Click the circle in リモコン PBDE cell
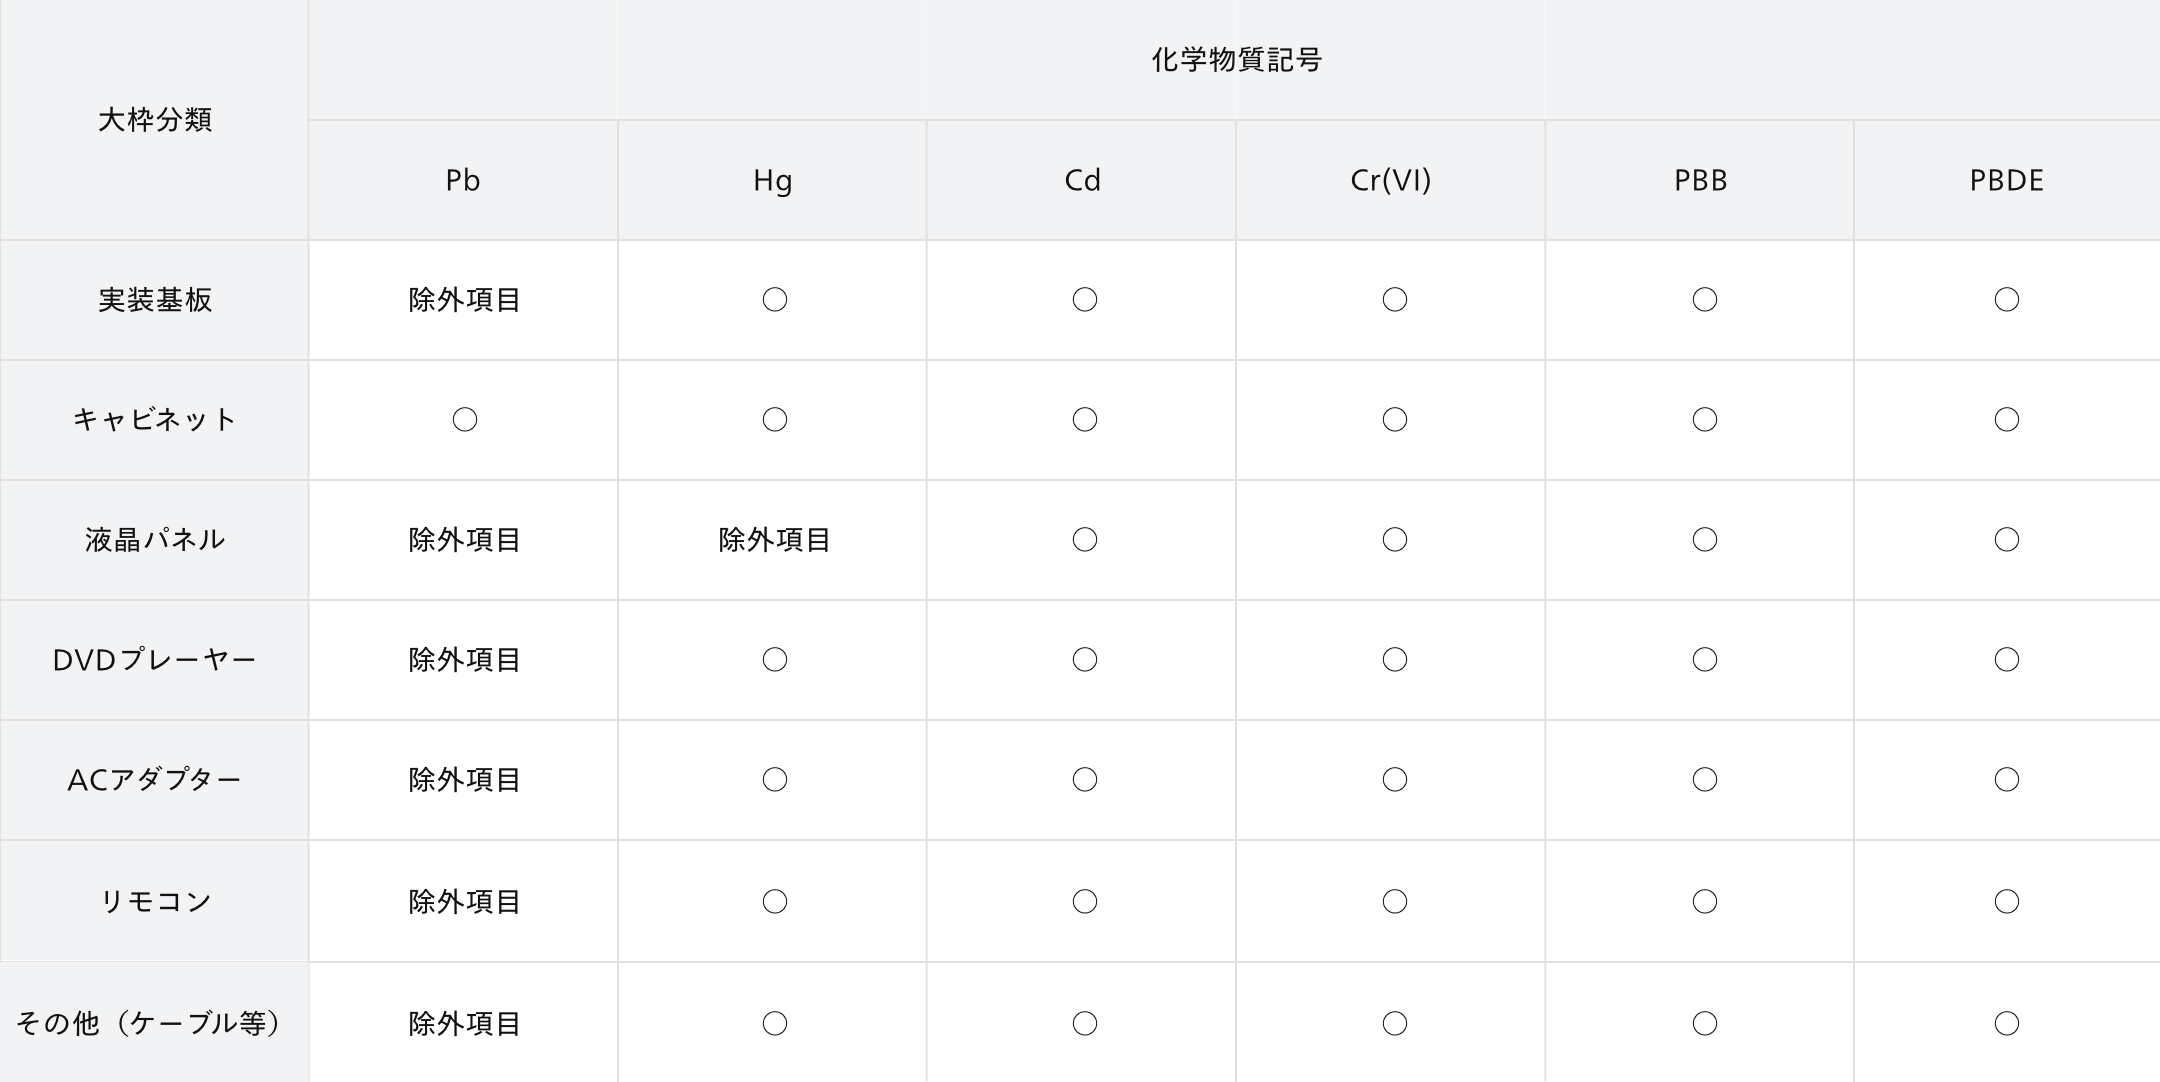 2007,902
